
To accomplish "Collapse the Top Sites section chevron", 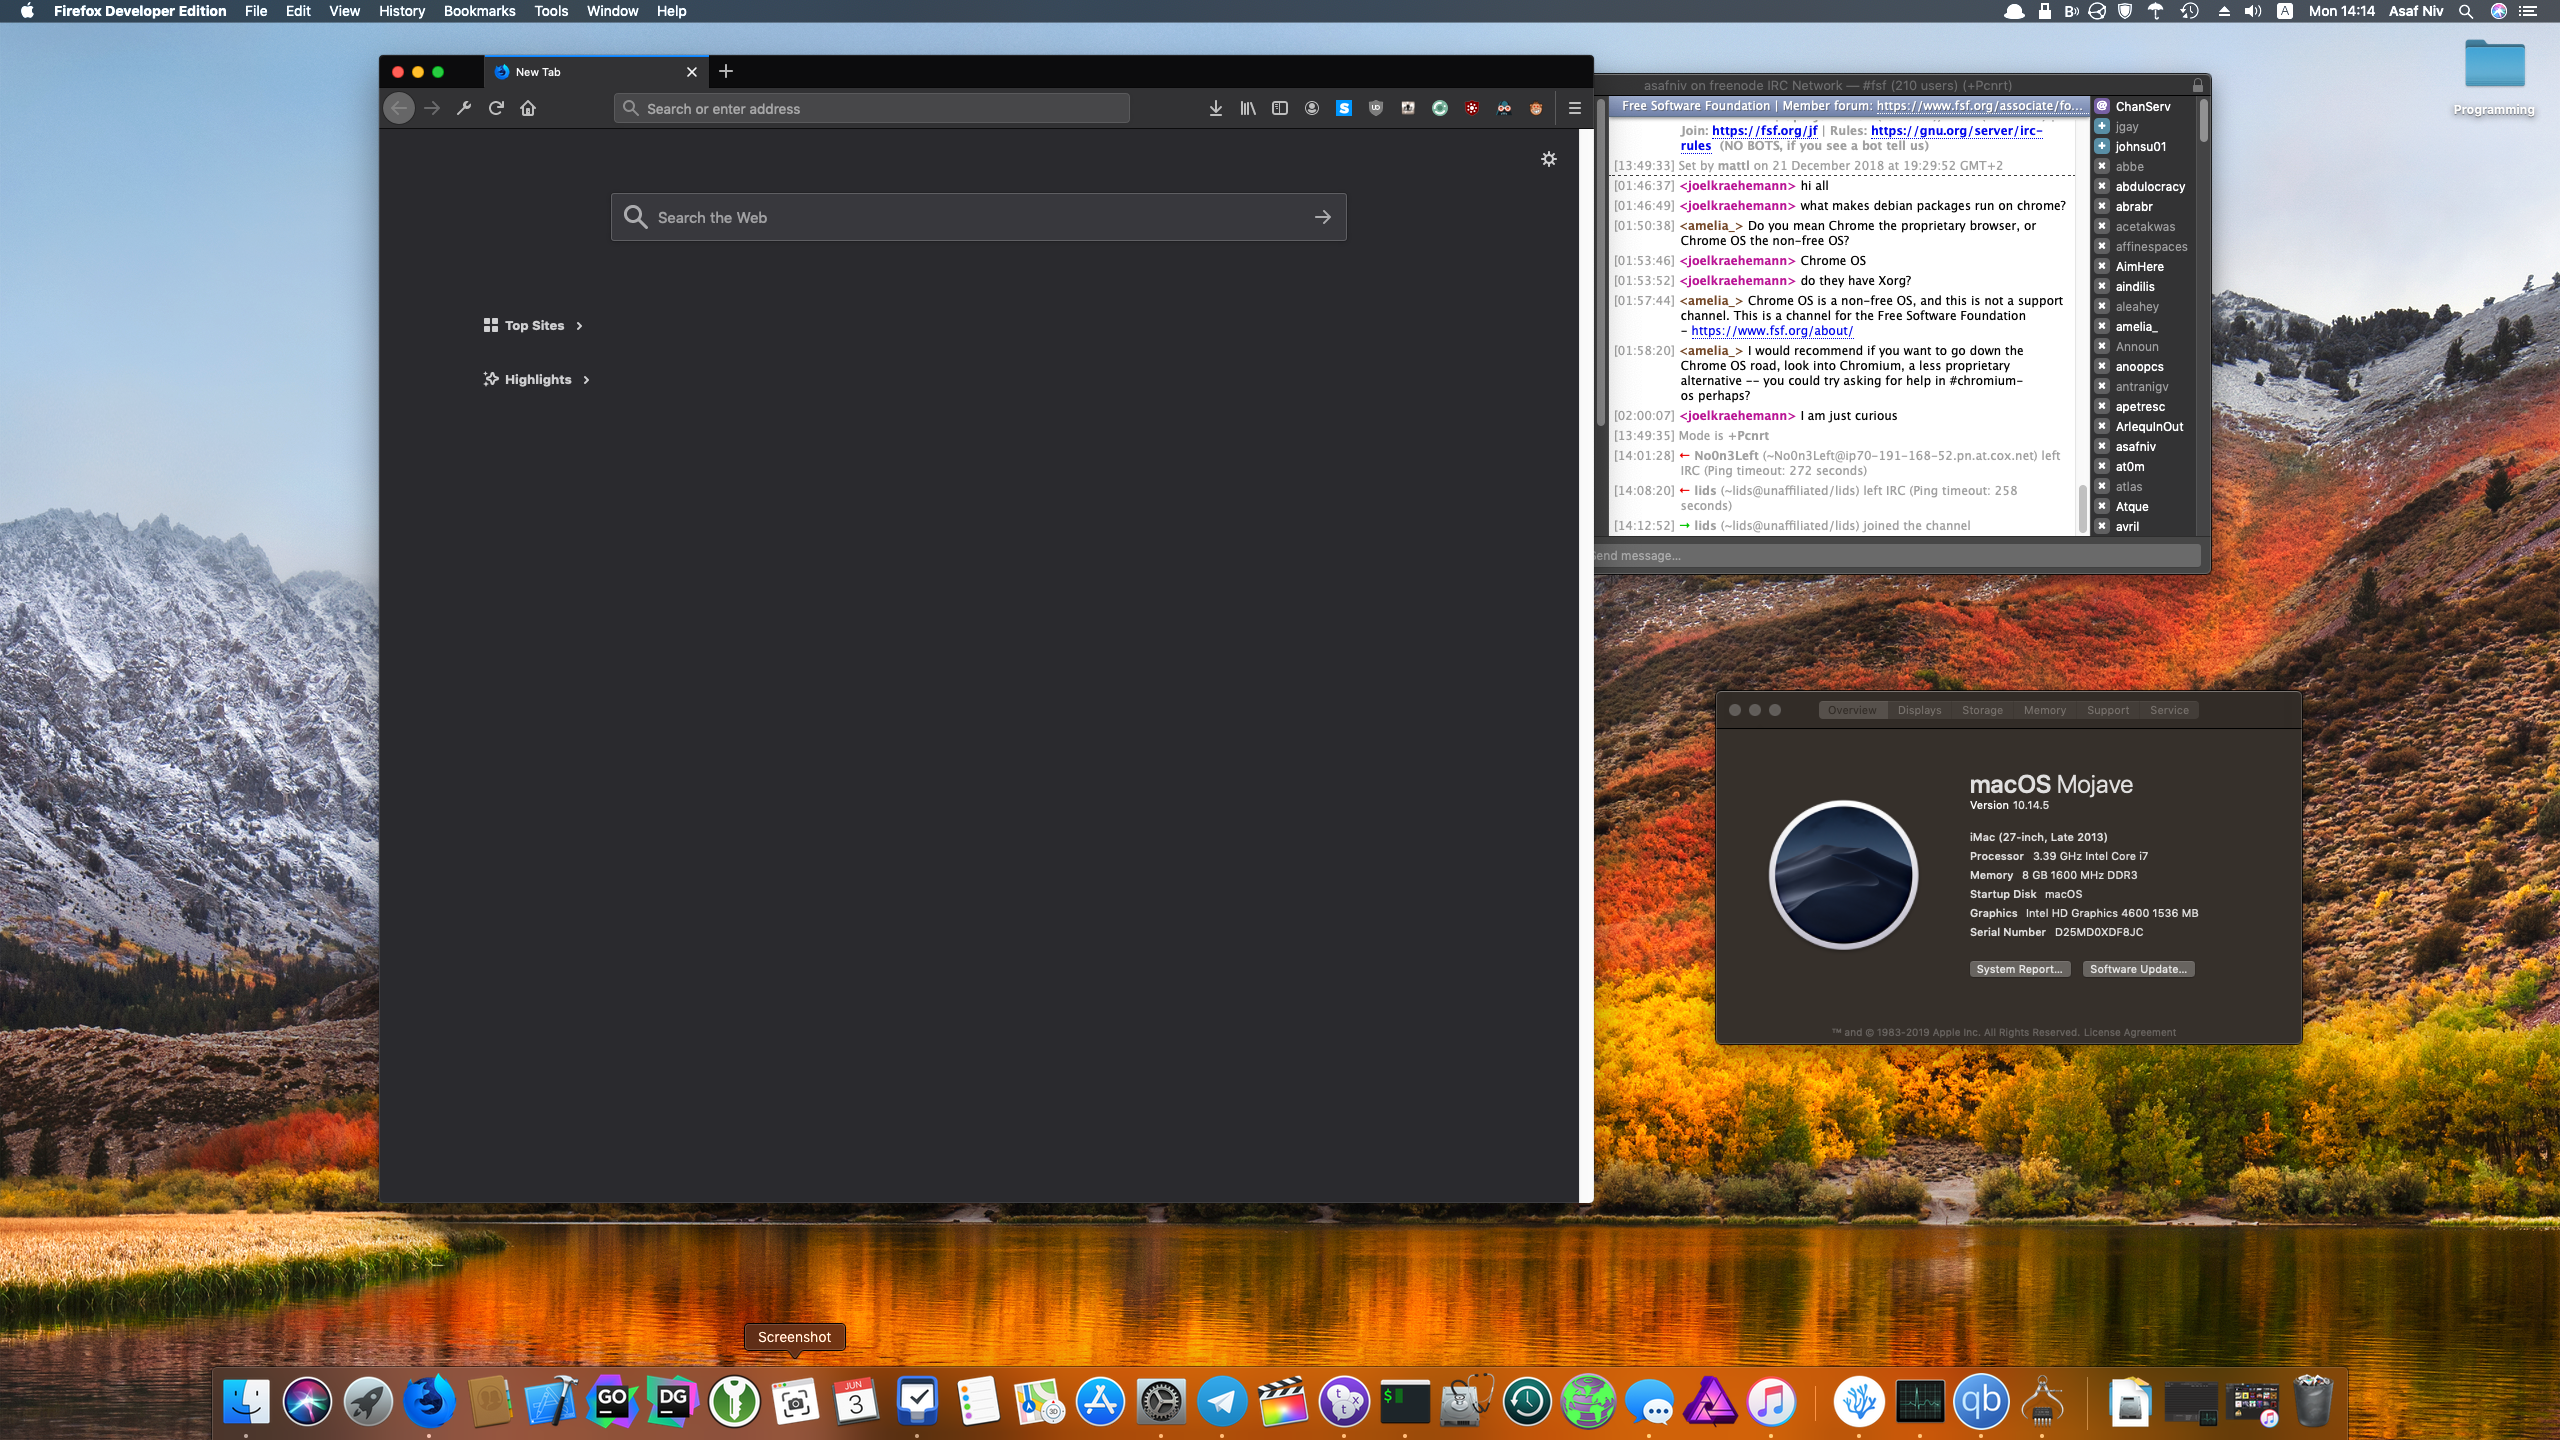I will pyautogui.click(x=579, y=326).
